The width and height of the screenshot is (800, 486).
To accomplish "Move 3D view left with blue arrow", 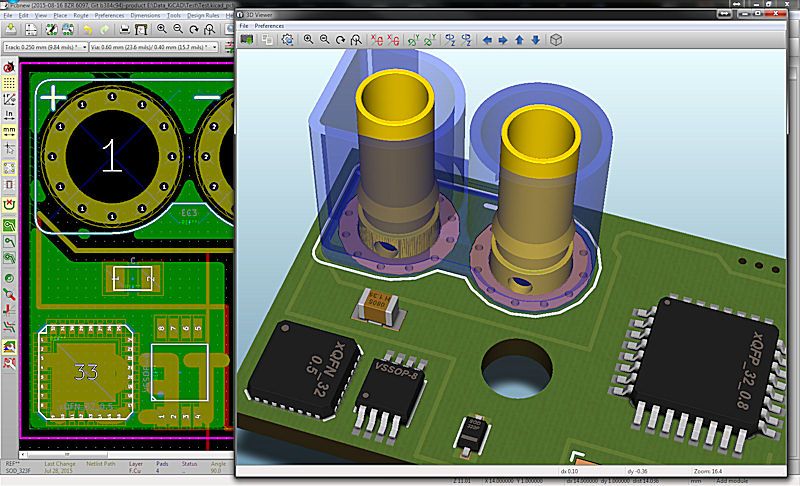I will [x=487, y=40].
